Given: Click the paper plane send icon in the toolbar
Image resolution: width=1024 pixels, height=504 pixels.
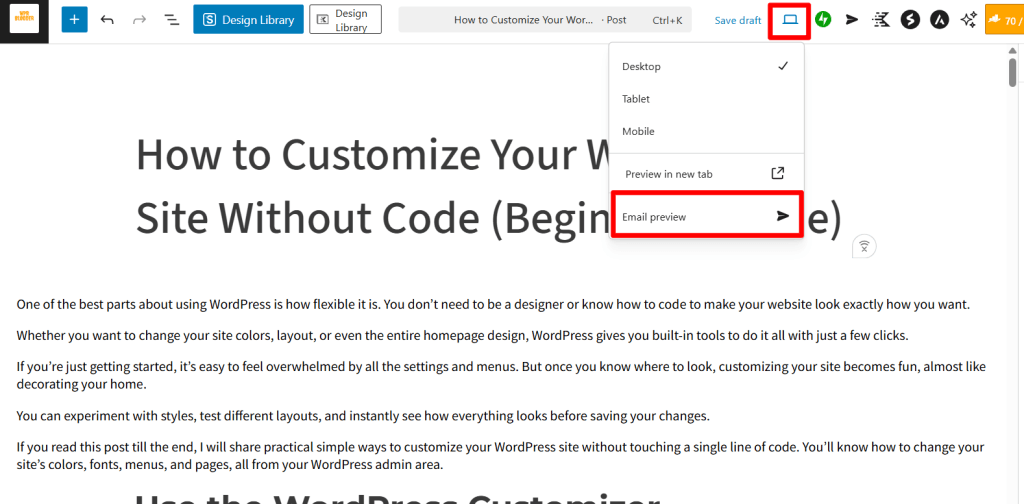Looking at the screenshot, I should click(x=852, y=20).
